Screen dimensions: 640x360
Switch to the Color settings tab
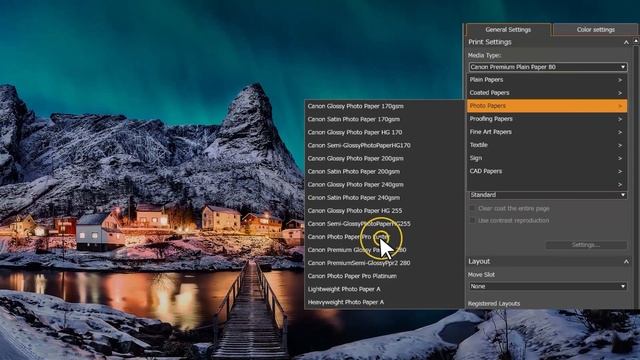coord(596,29)
